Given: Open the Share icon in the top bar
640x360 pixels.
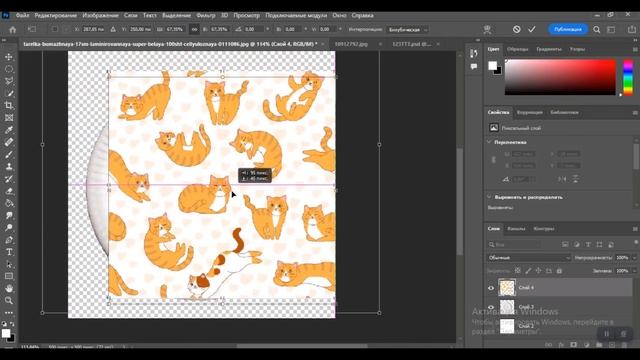Looking at the screenshot, I should coord(631,29).
